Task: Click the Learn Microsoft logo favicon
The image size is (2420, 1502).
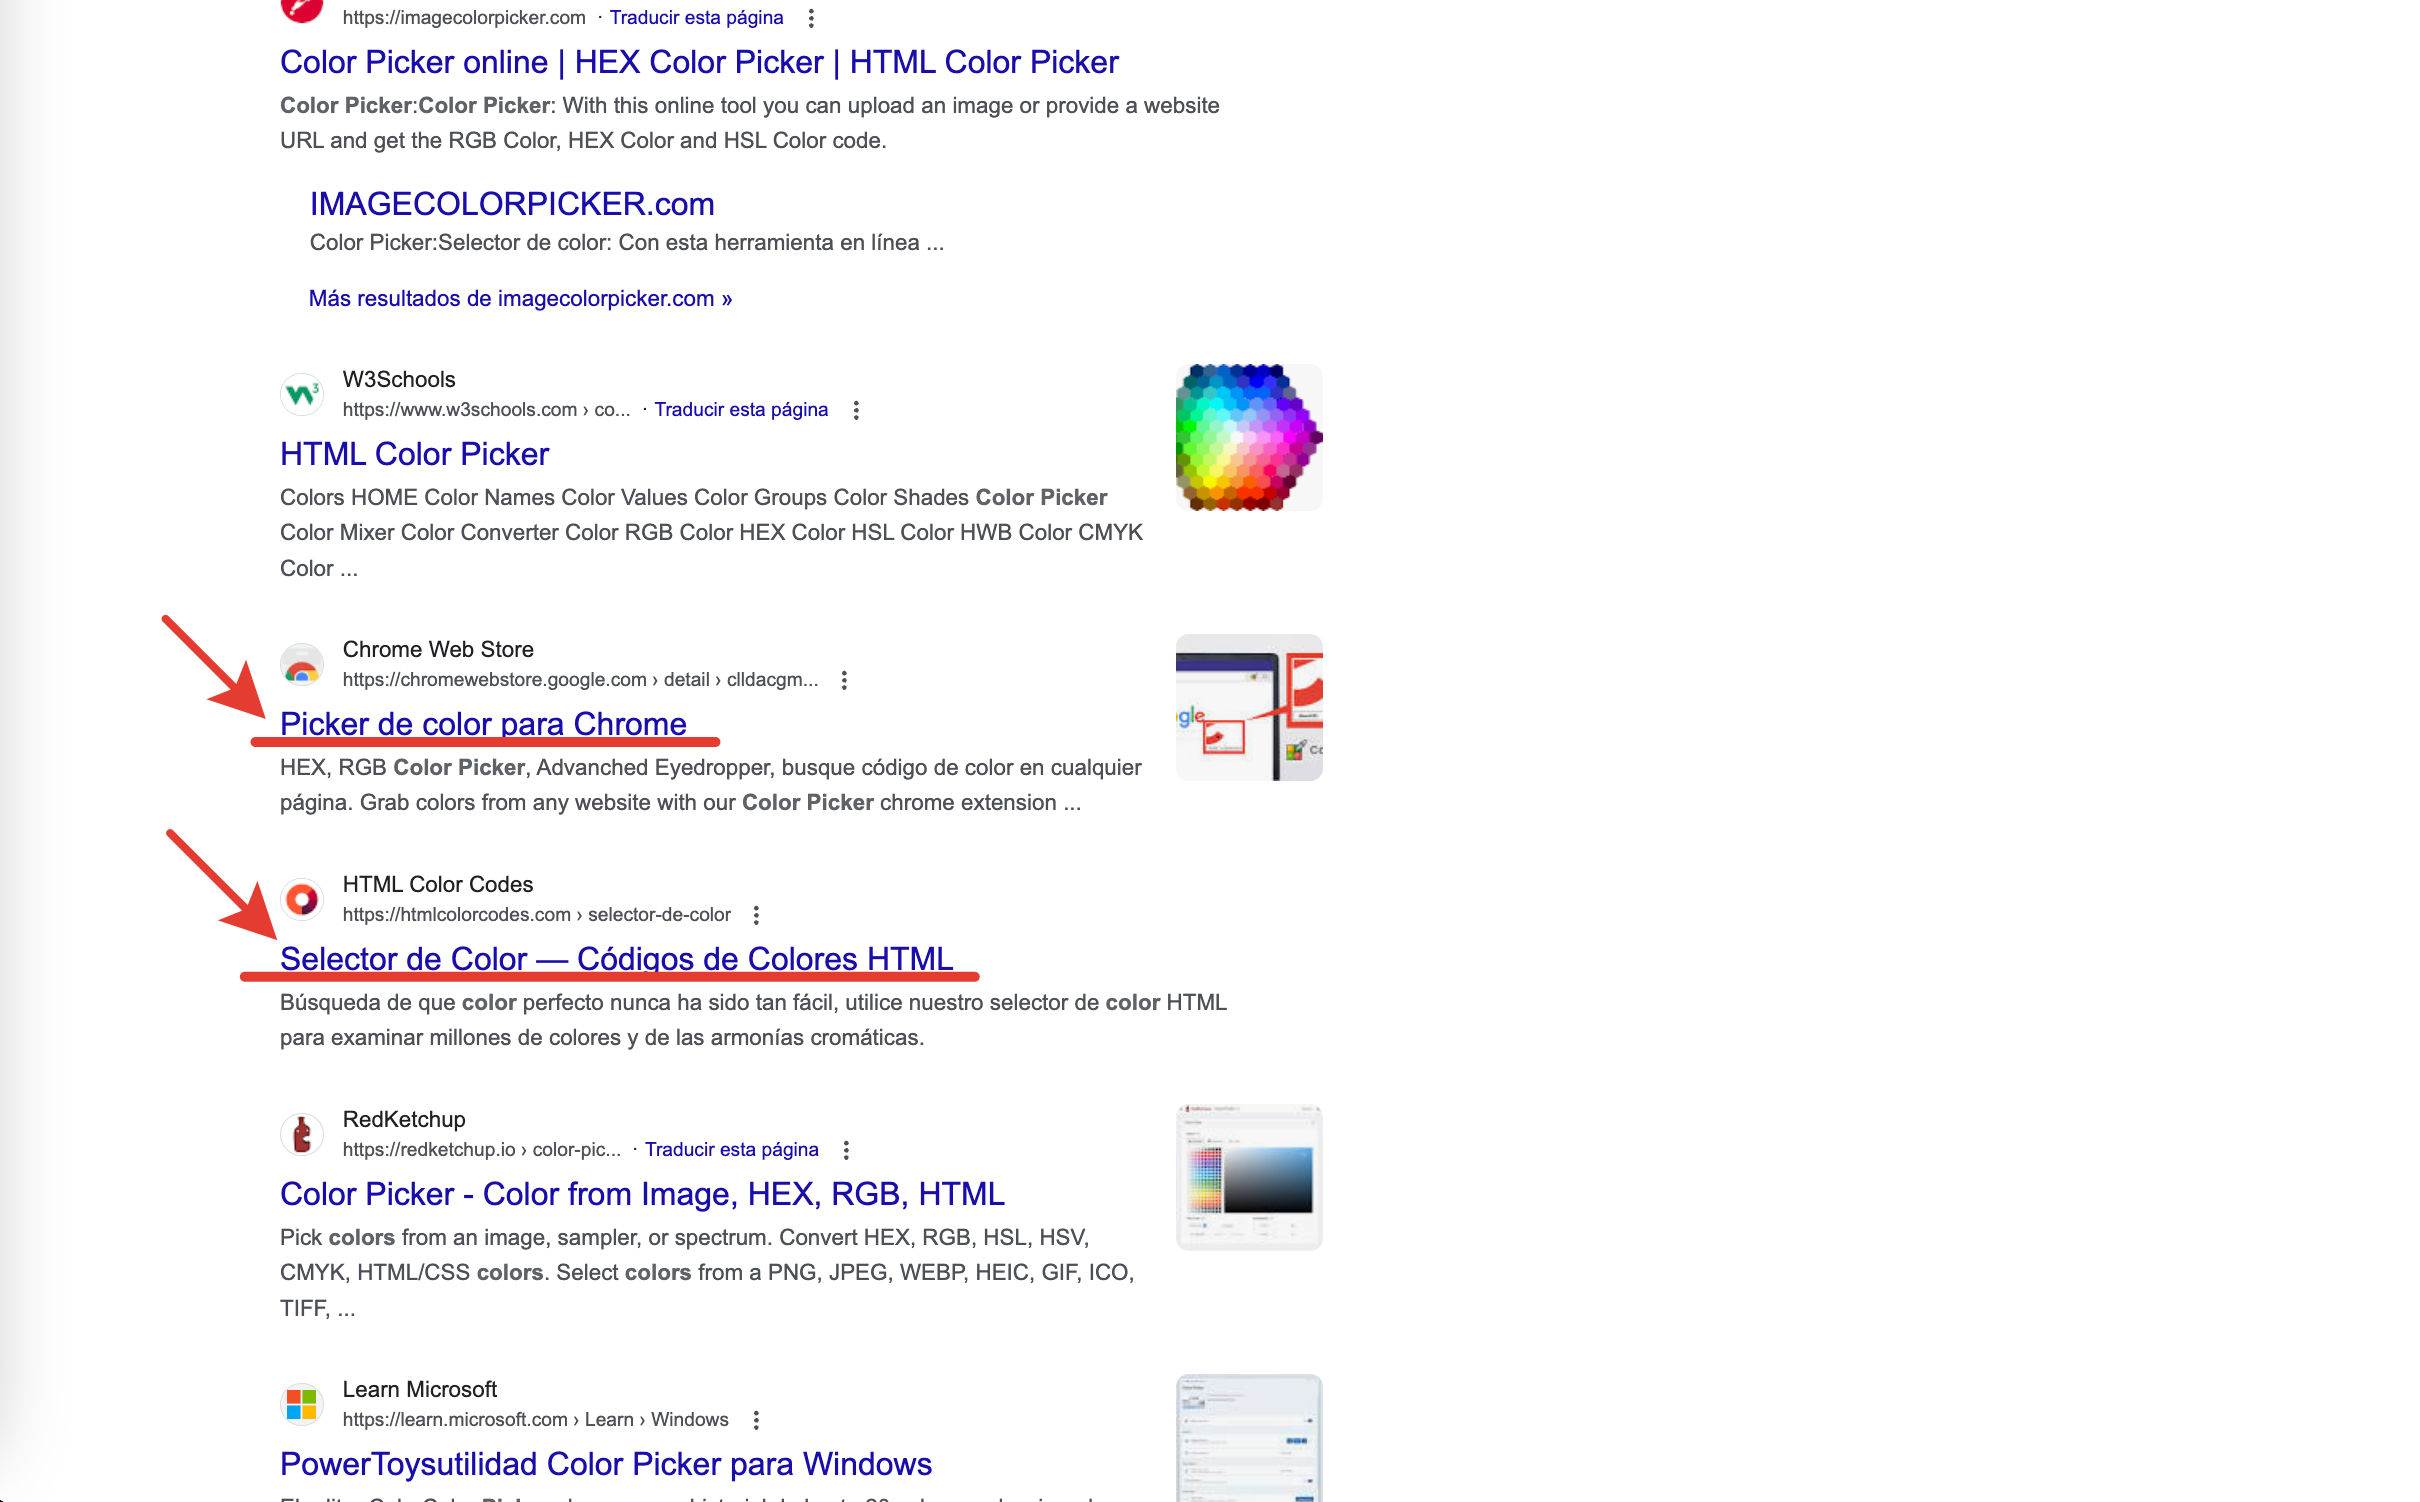Action: coord(301,1404)
